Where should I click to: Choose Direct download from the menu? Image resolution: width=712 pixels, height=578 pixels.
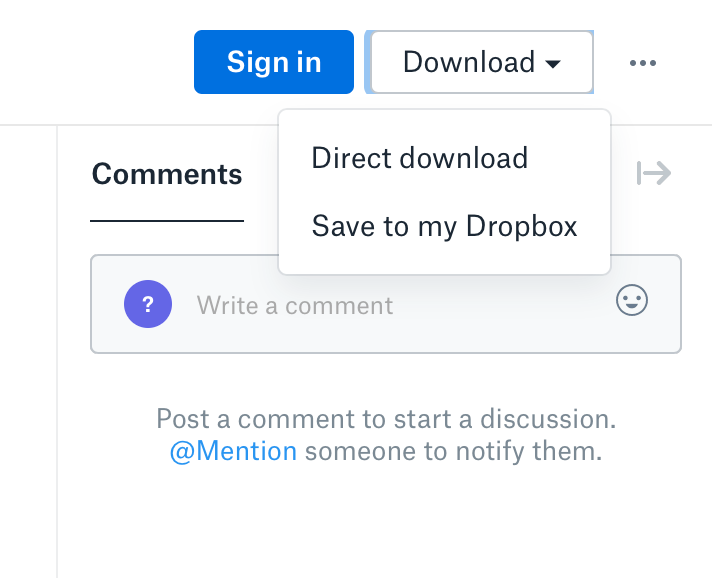click(420, 158)
